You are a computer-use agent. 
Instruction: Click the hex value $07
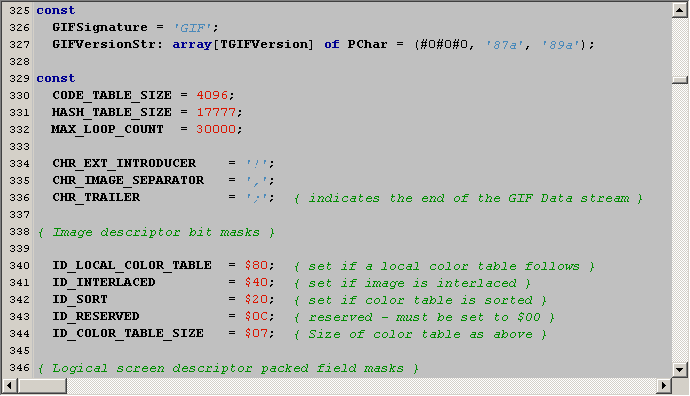point(256,334)
